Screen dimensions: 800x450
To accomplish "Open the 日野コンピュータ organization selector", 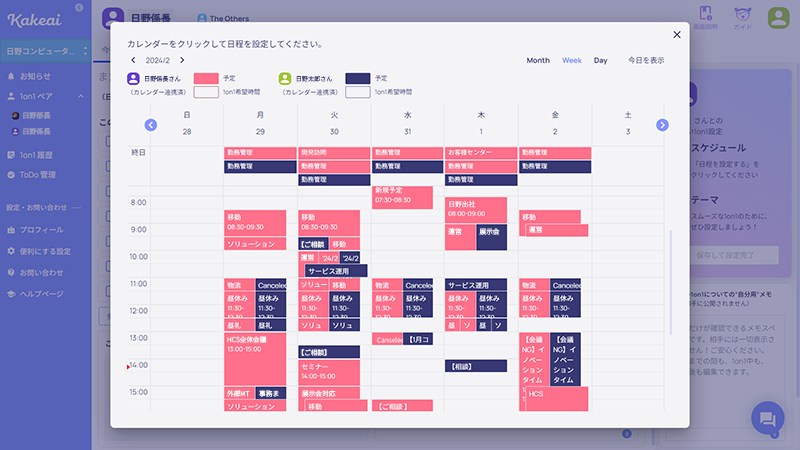I will coord(46,51).
